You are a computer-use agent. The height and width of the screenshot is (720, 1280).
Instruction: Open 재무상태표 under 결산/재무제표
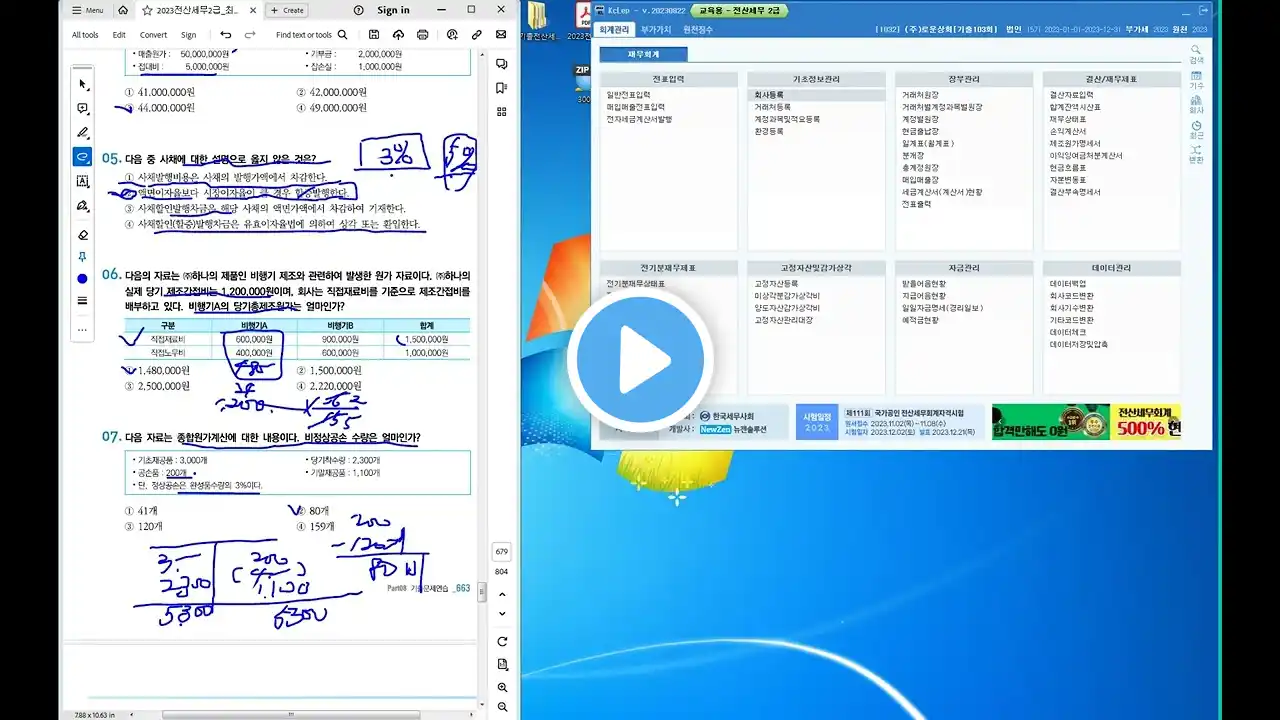click(x=1067, y=119)
